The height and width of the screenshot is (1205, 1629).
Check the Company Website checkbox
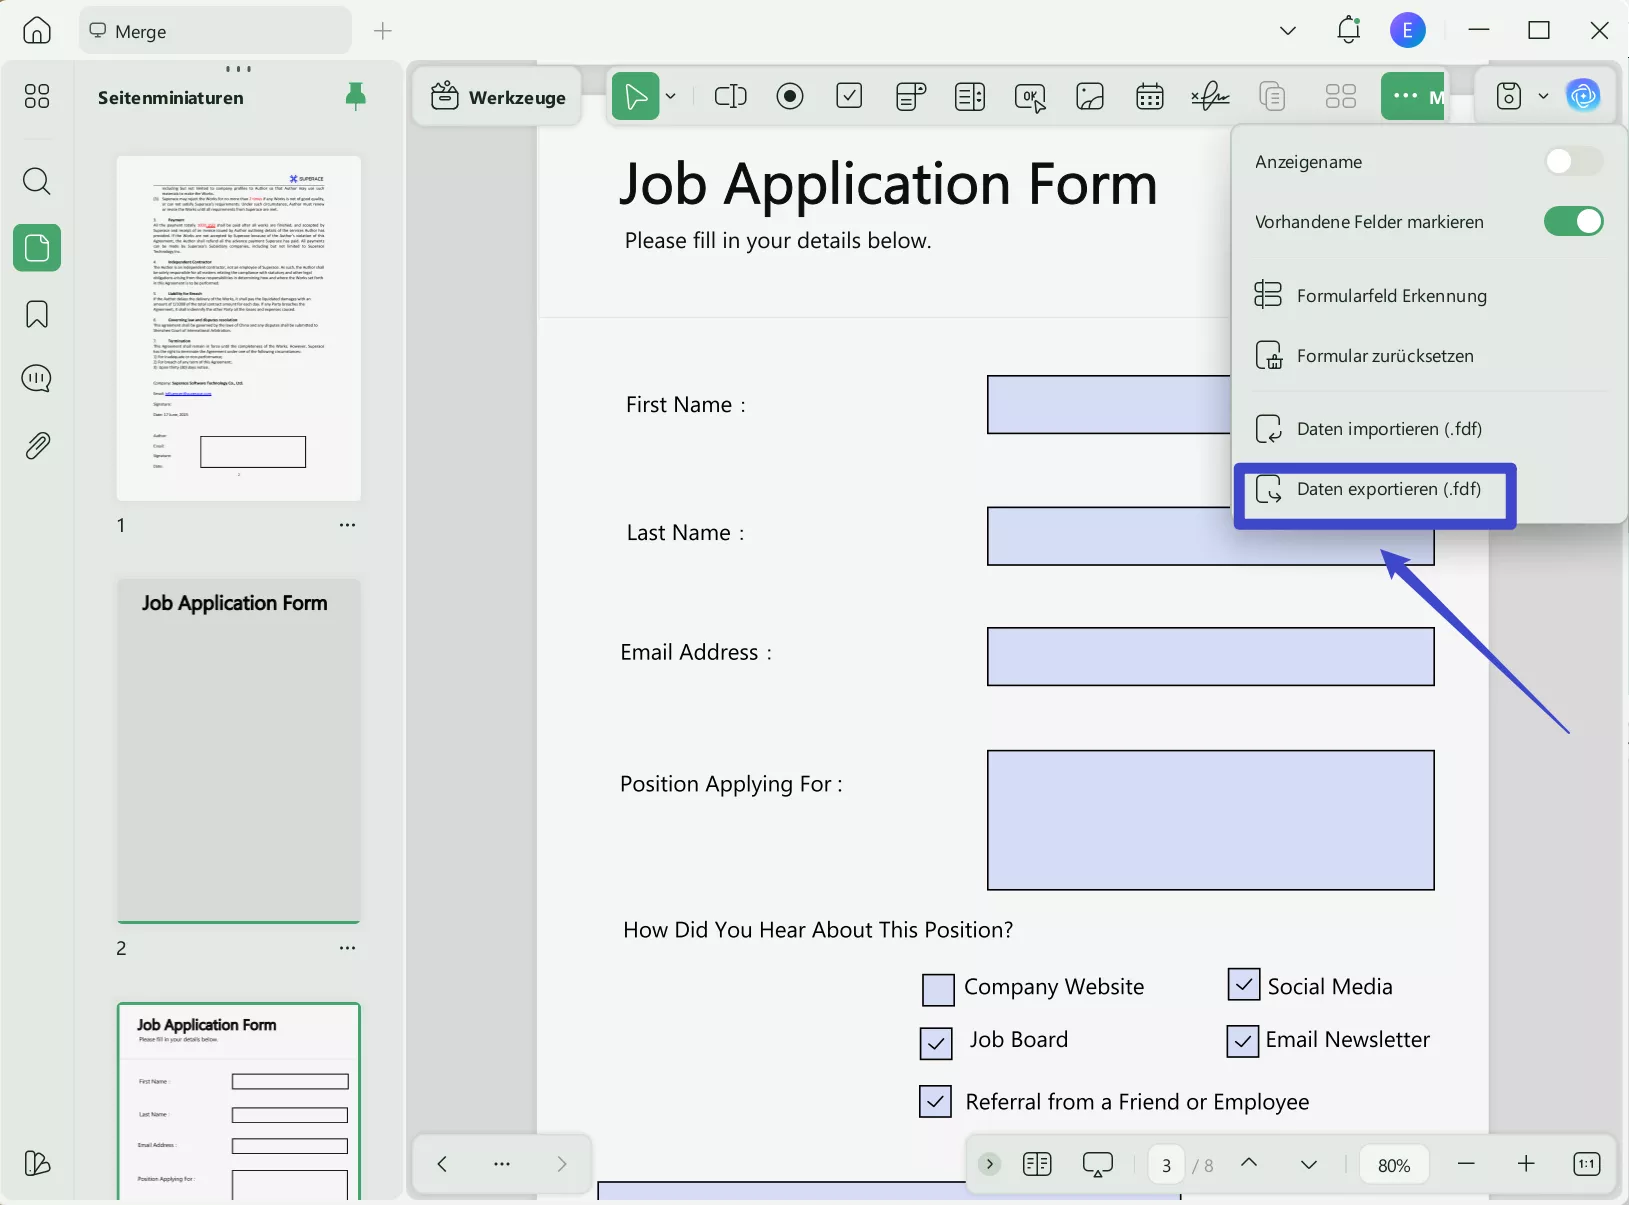coord(938,990)
